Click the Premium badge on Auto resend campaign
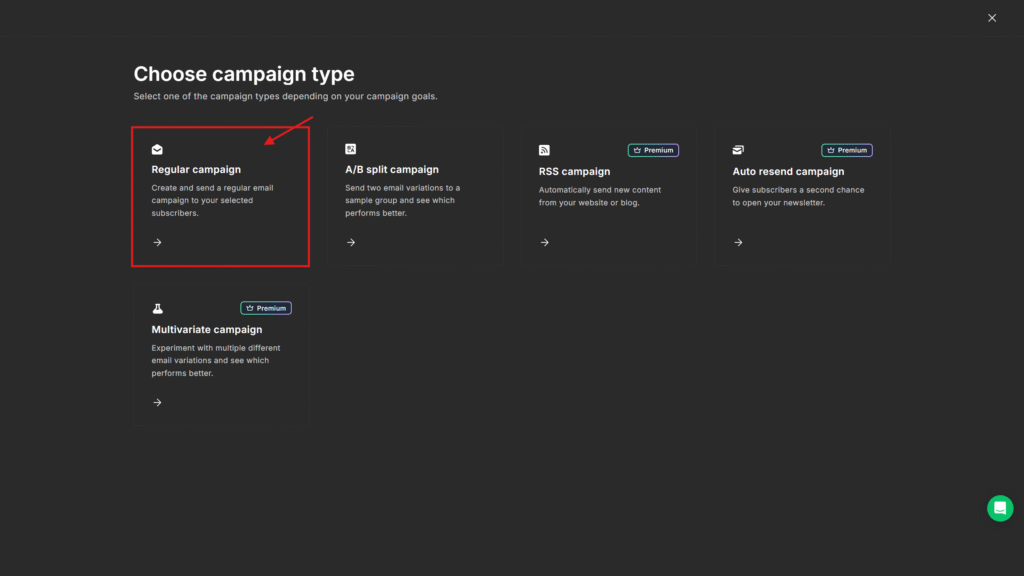 click(847, 150)
